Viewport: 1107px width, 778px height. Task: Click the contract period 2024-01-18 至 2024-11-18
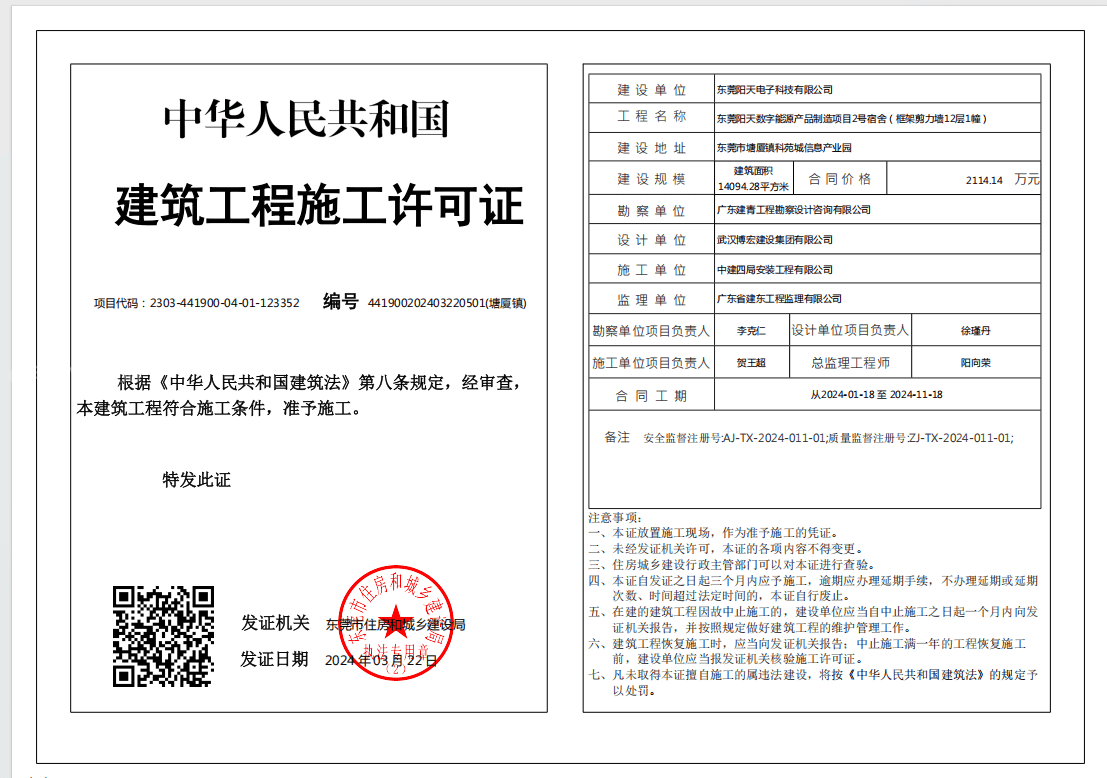coord(876,395)
